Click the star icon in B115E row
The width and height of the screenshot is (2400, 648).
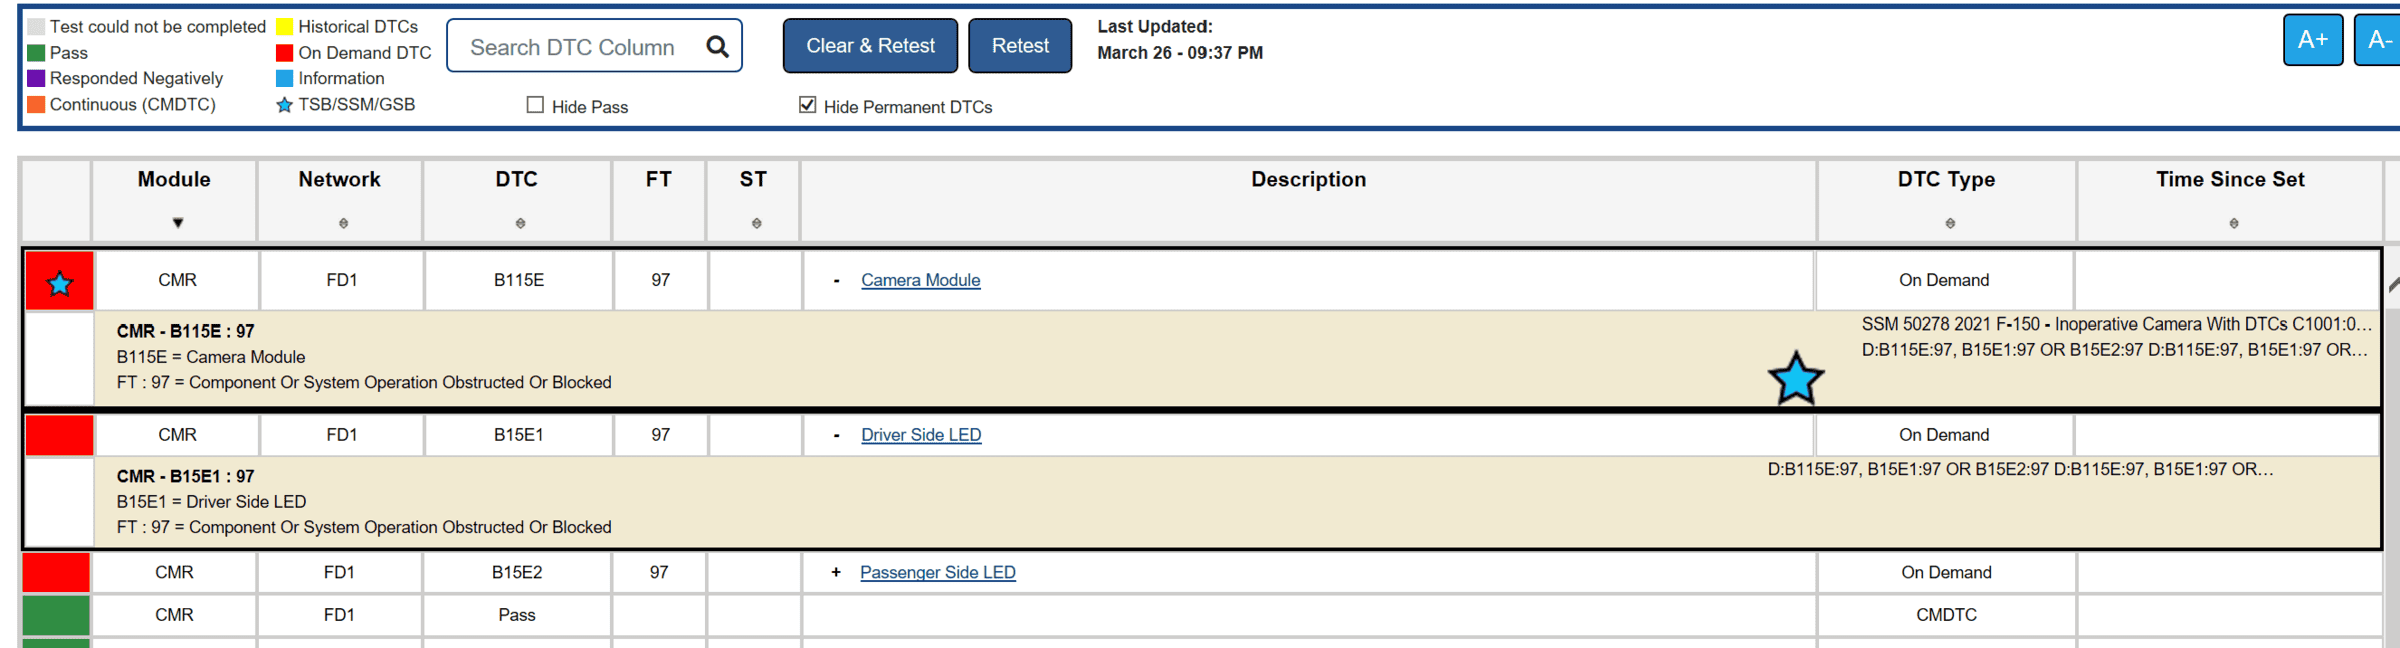(x=60, y=284)
